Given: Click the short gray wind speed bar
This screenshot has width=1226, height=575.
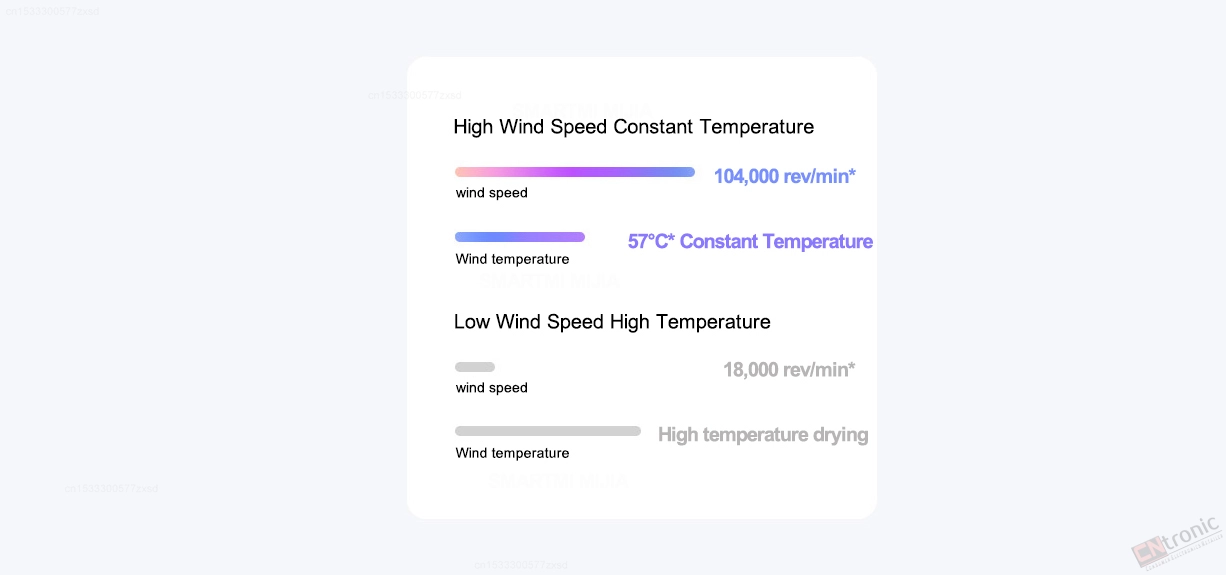Looking at the screenshot, I should 475,367.
